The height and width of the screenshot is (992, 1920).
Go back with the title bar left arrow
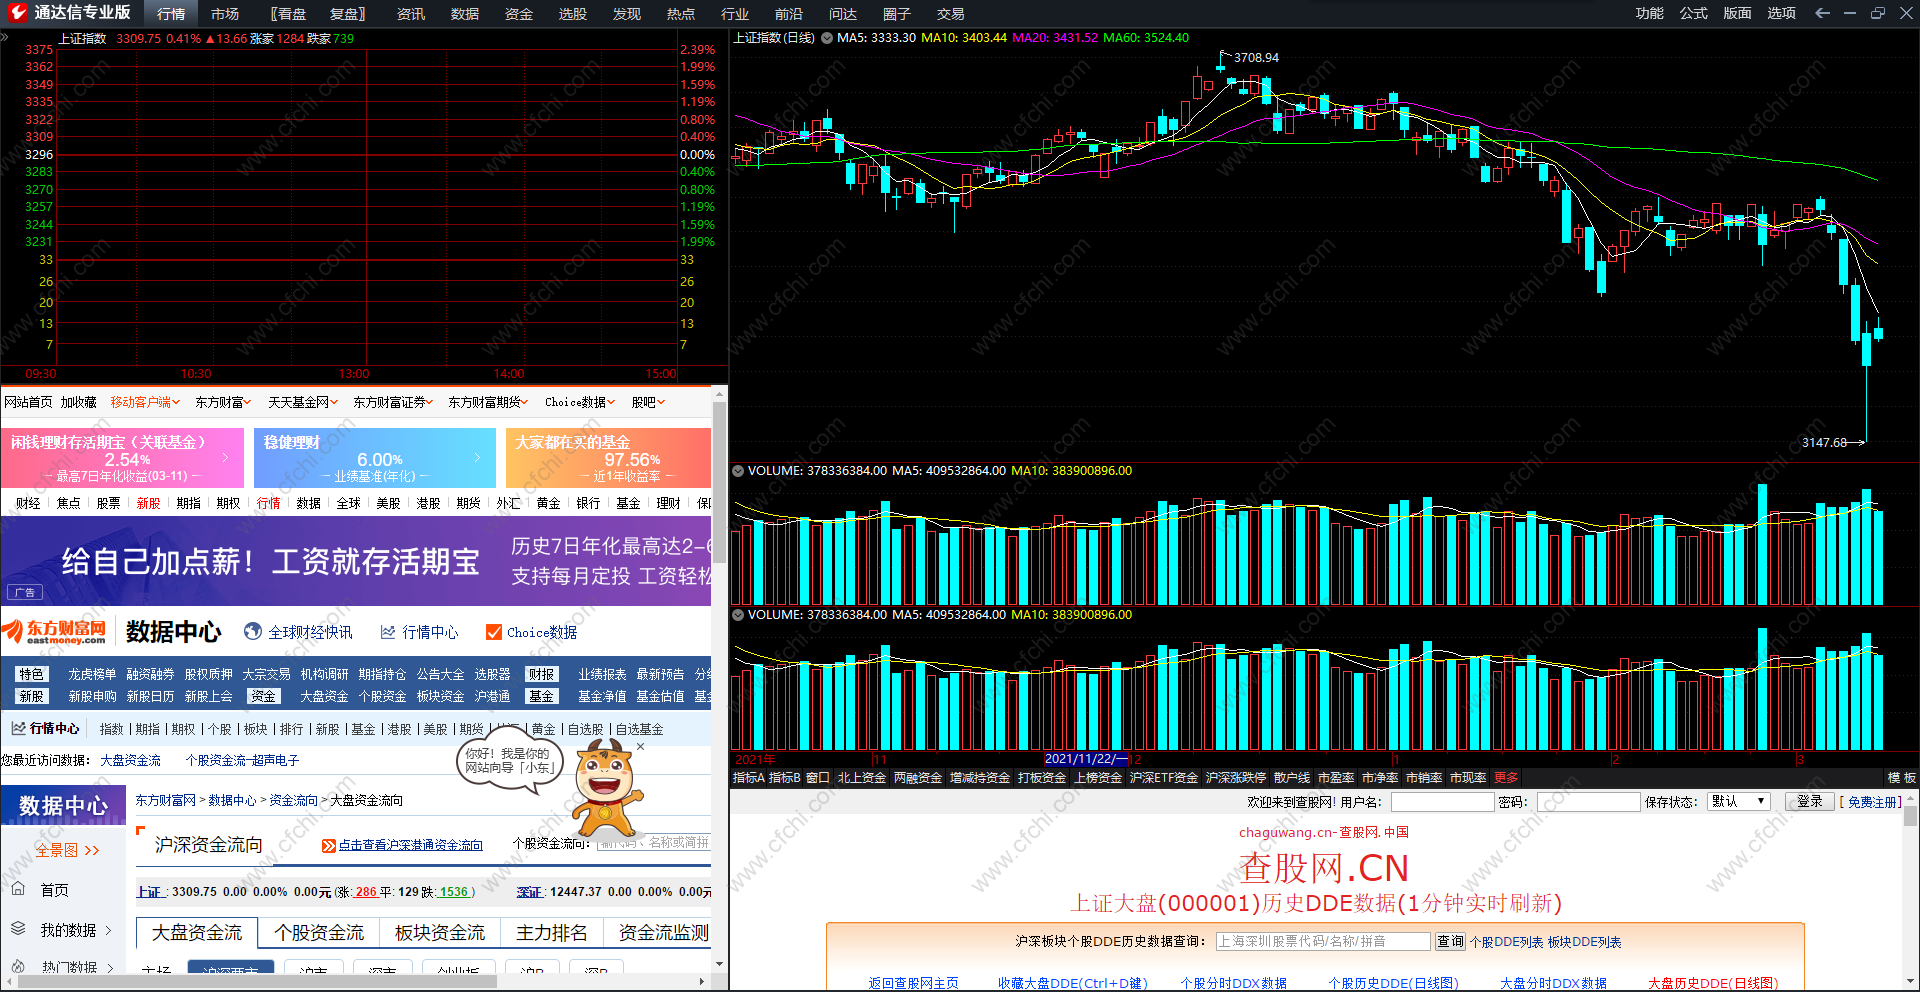tap(1822, 13)
